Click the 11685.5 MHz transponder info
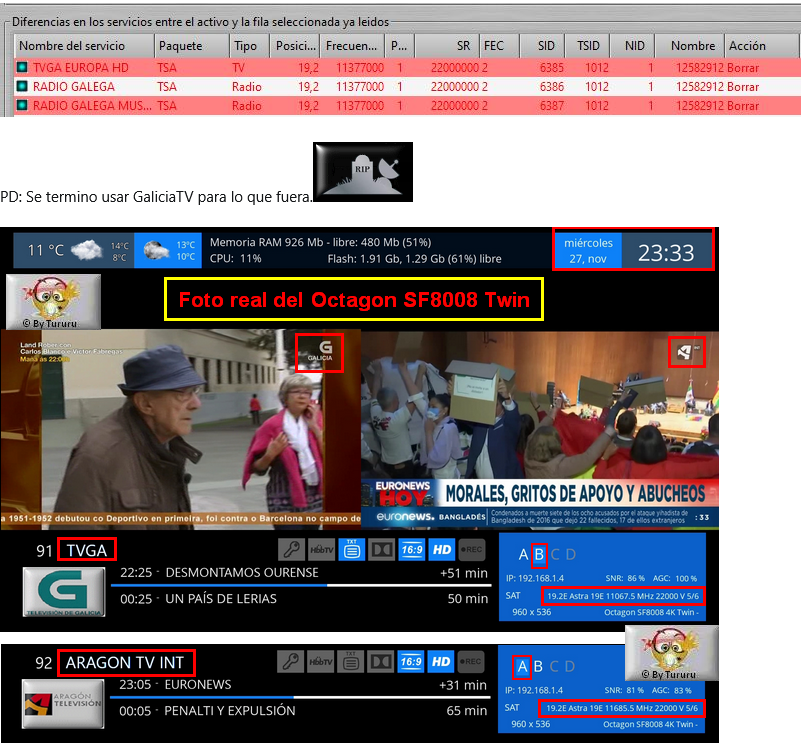Image resolution: width=801 pixels, height=743 pixels. click(x=622, y=708)
